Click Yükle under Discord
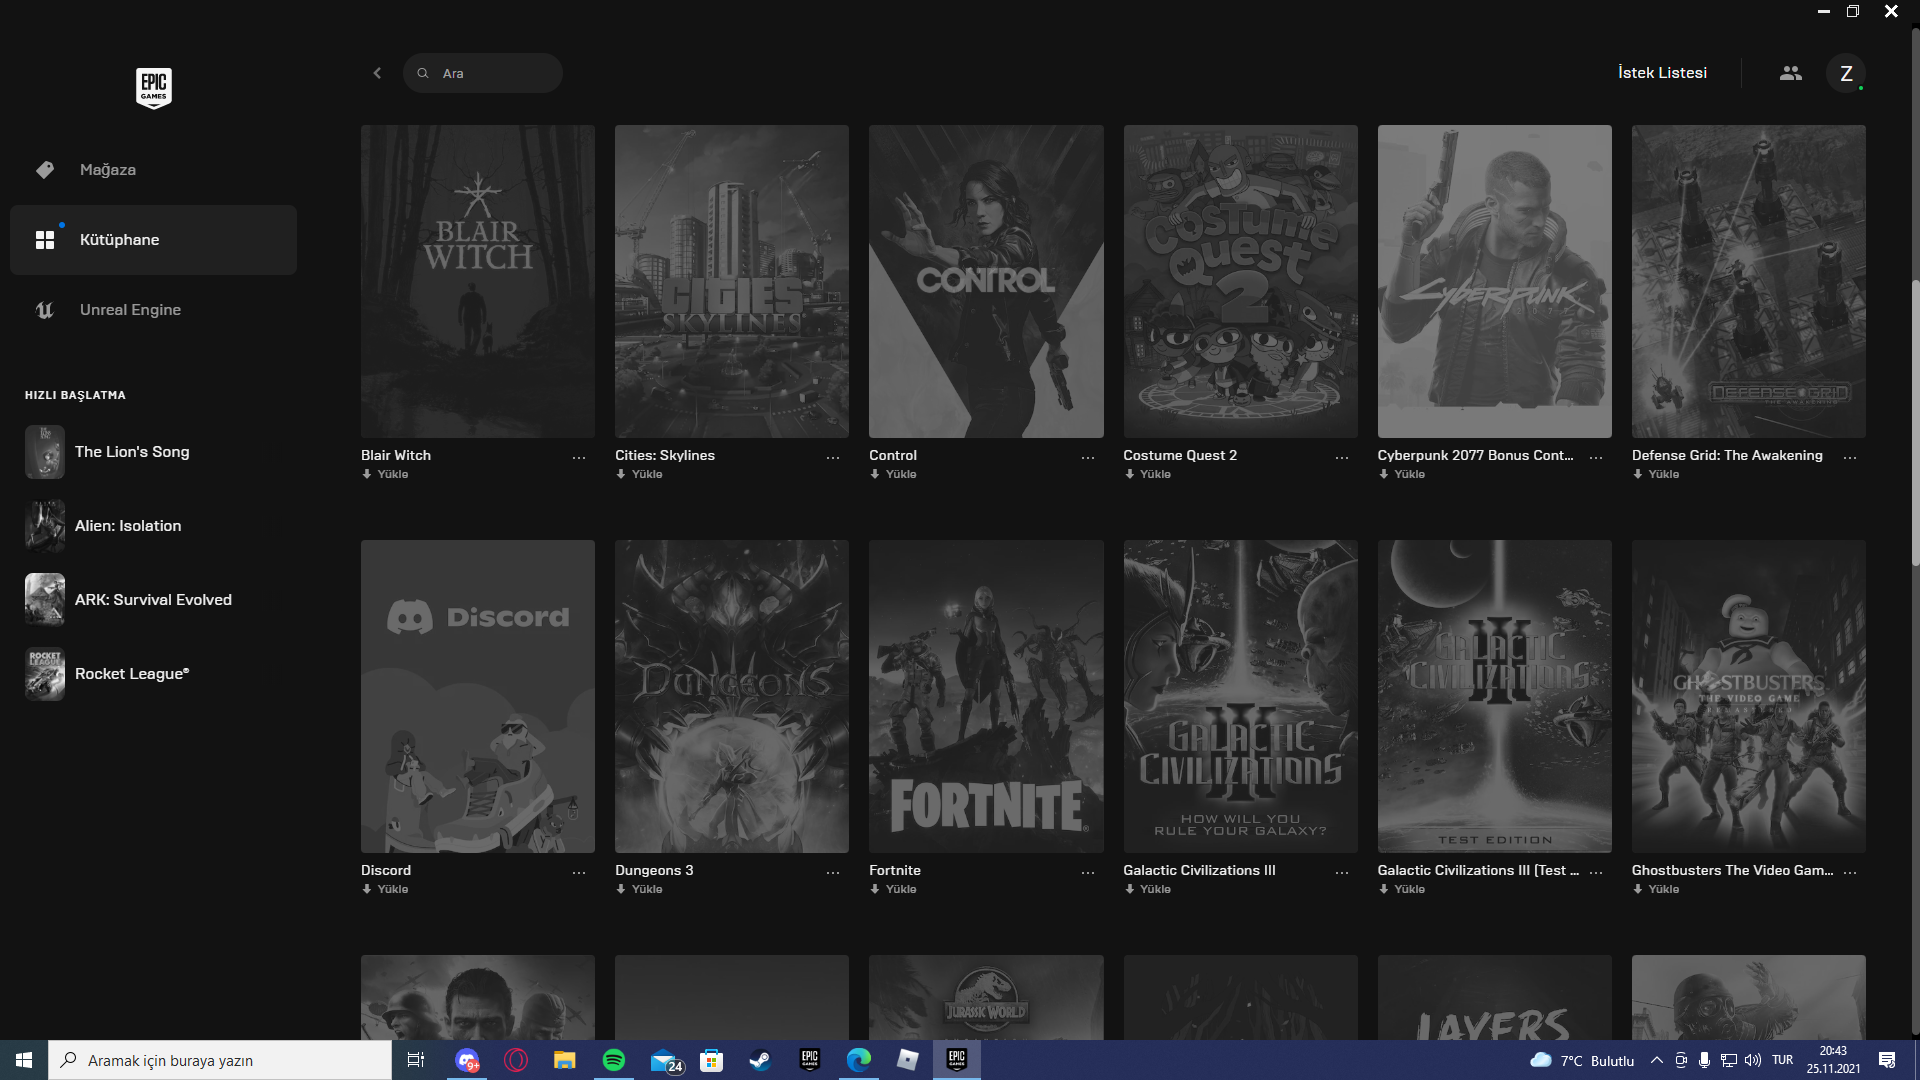 coord(385,889)
